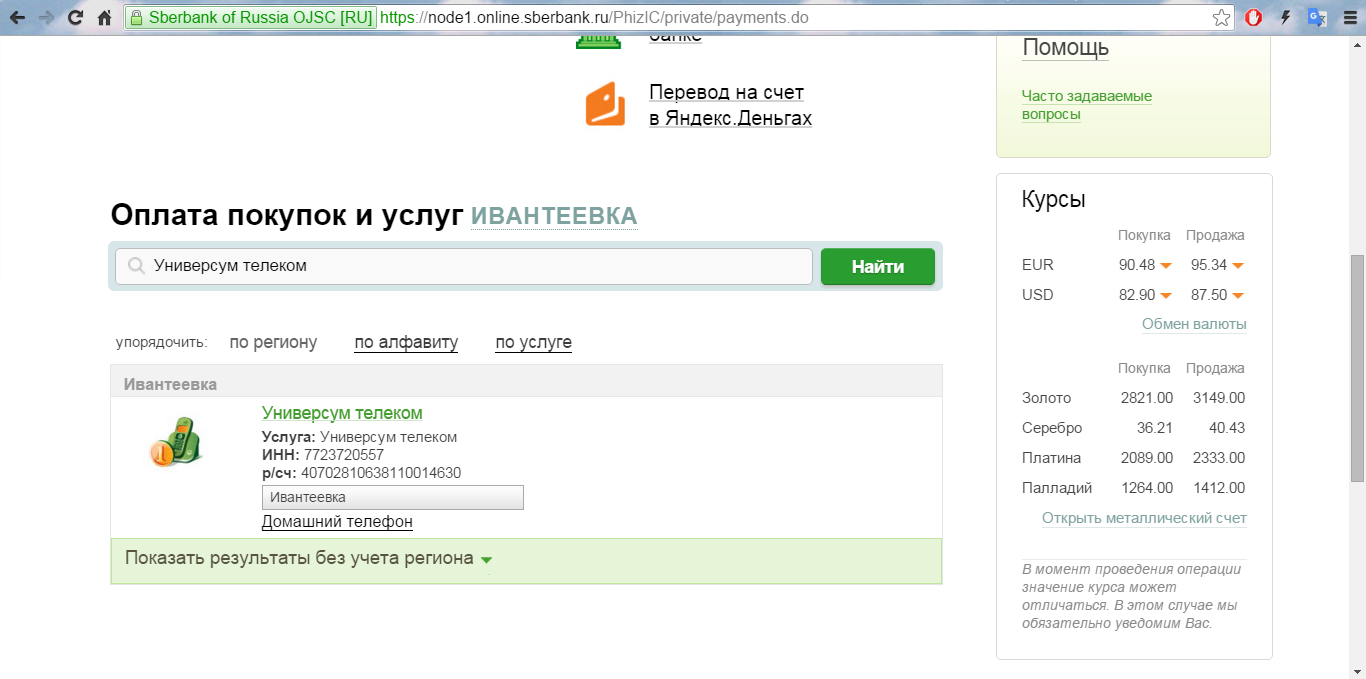This screenshot has height=679, width=1366.
Task: Open the red Opera extension icon
Action: pos(1253,18)
